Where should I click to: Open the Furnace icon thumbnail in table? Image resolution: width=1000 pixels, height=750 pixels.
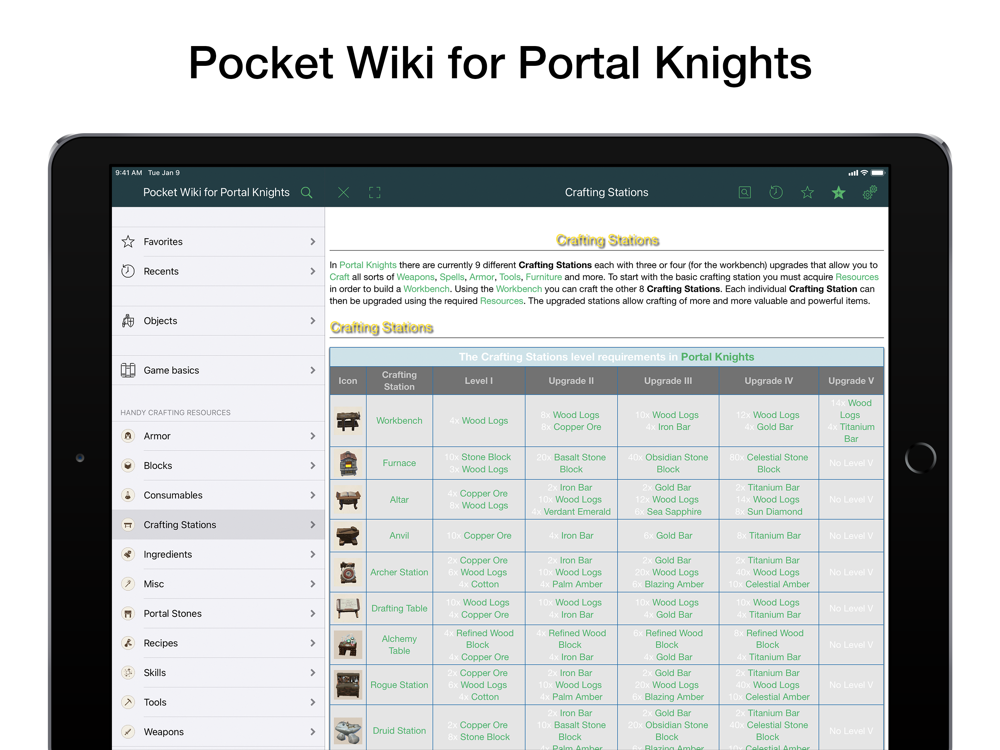(348, 463)
